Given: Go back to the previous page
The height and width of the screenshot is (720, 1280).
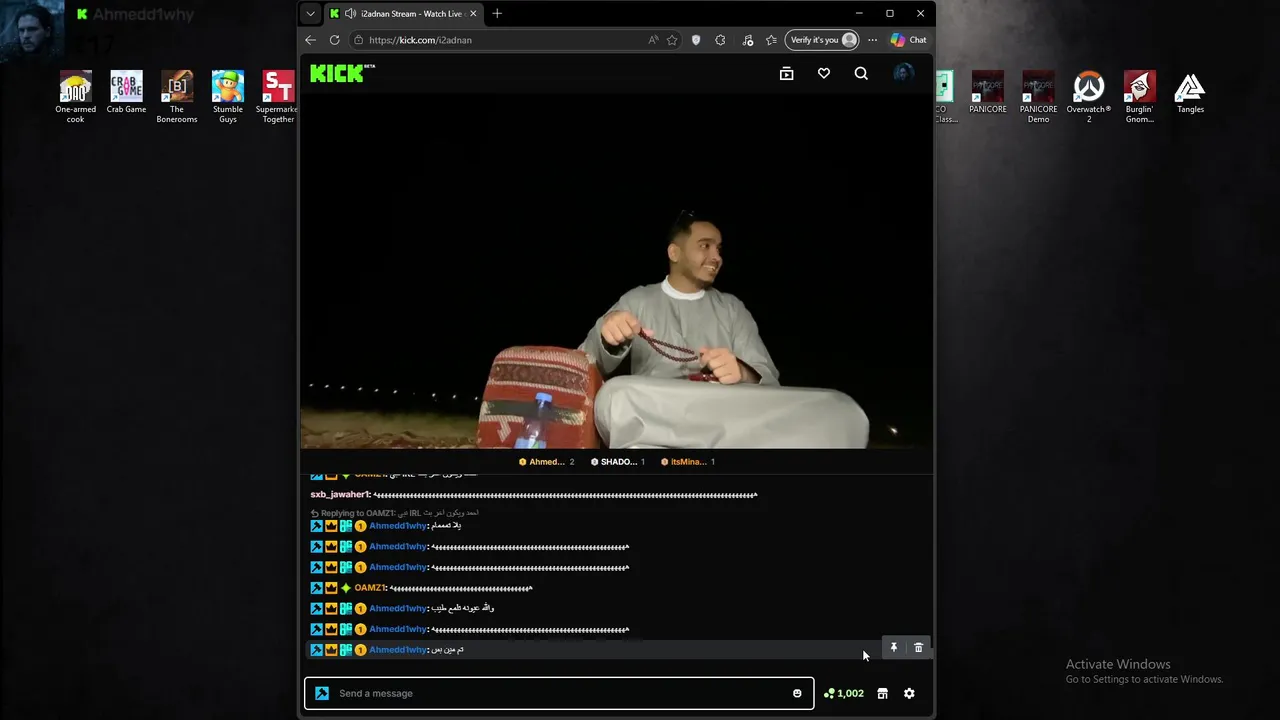Looking at the screenshot, I should tap(310, 40).
